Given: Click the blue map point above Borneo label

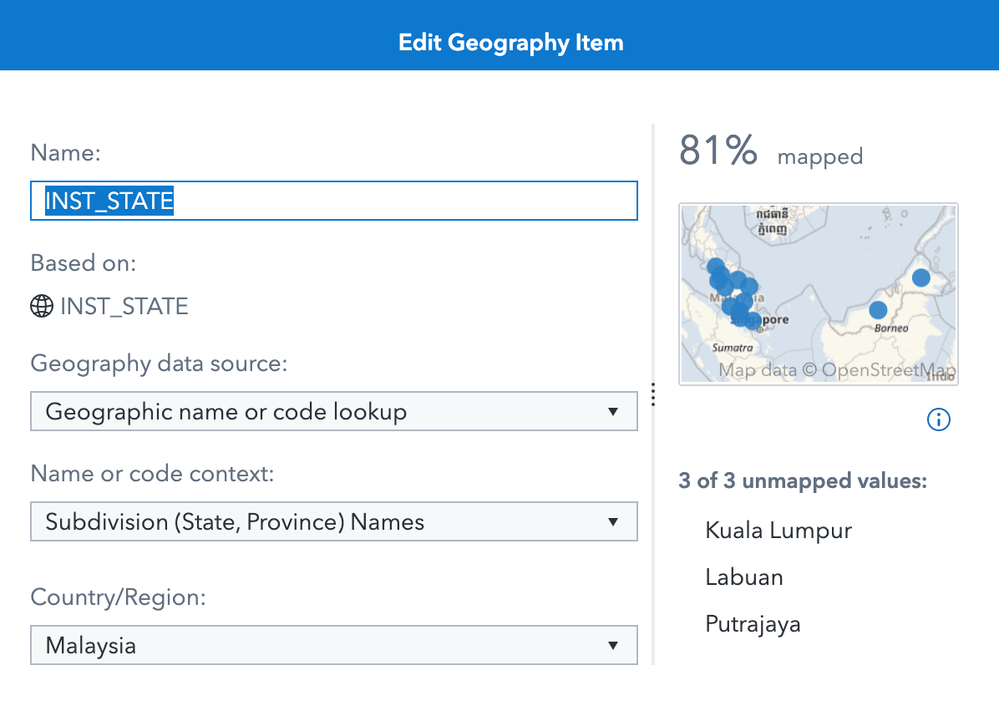Looking at the screenshot, I should point(878,310).
